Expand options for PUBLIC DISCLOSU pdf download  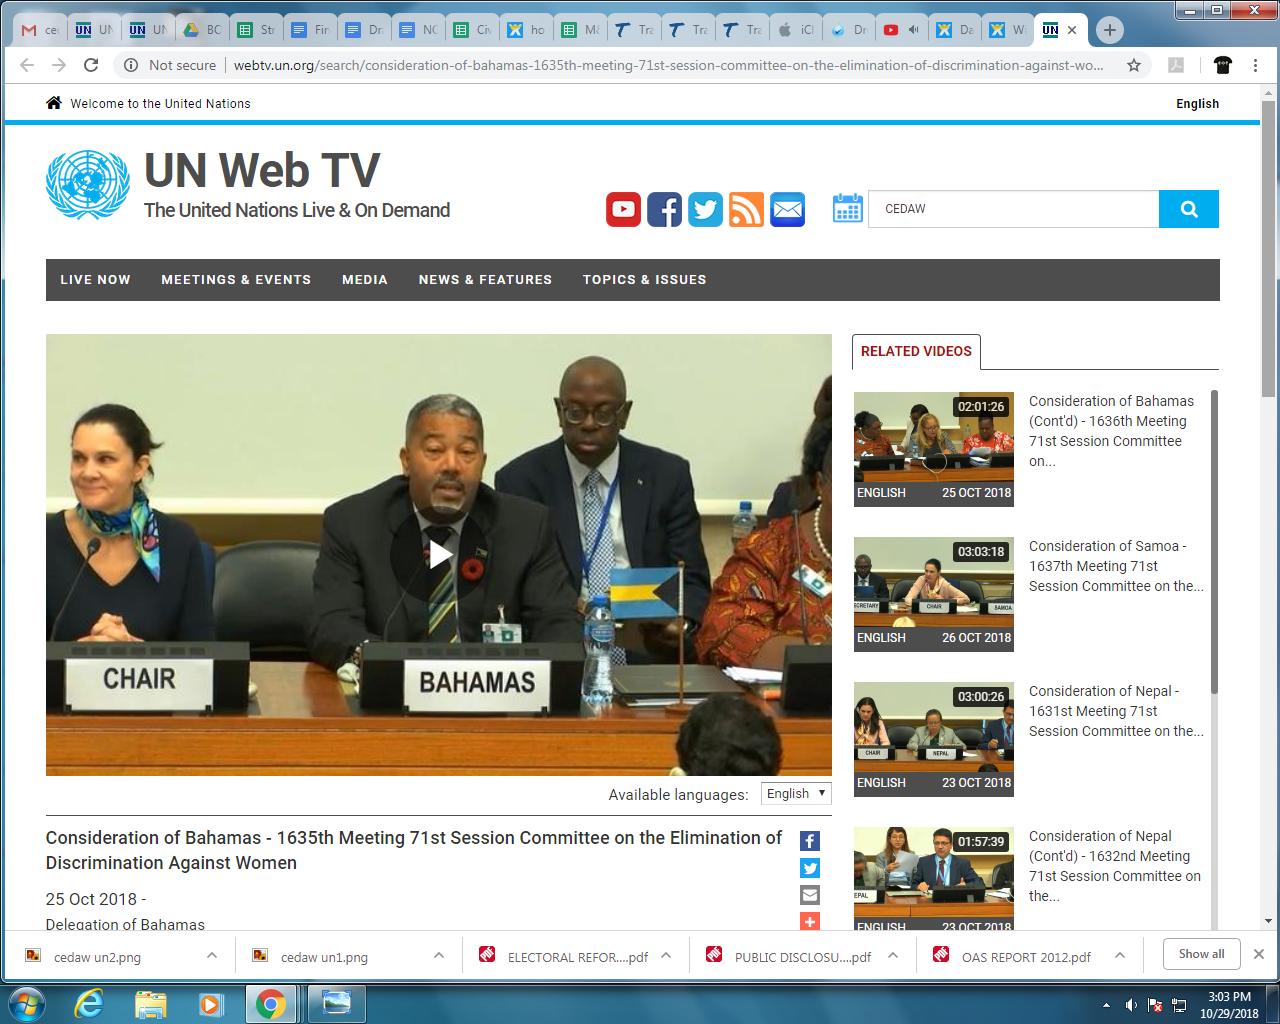coord(893,956)
